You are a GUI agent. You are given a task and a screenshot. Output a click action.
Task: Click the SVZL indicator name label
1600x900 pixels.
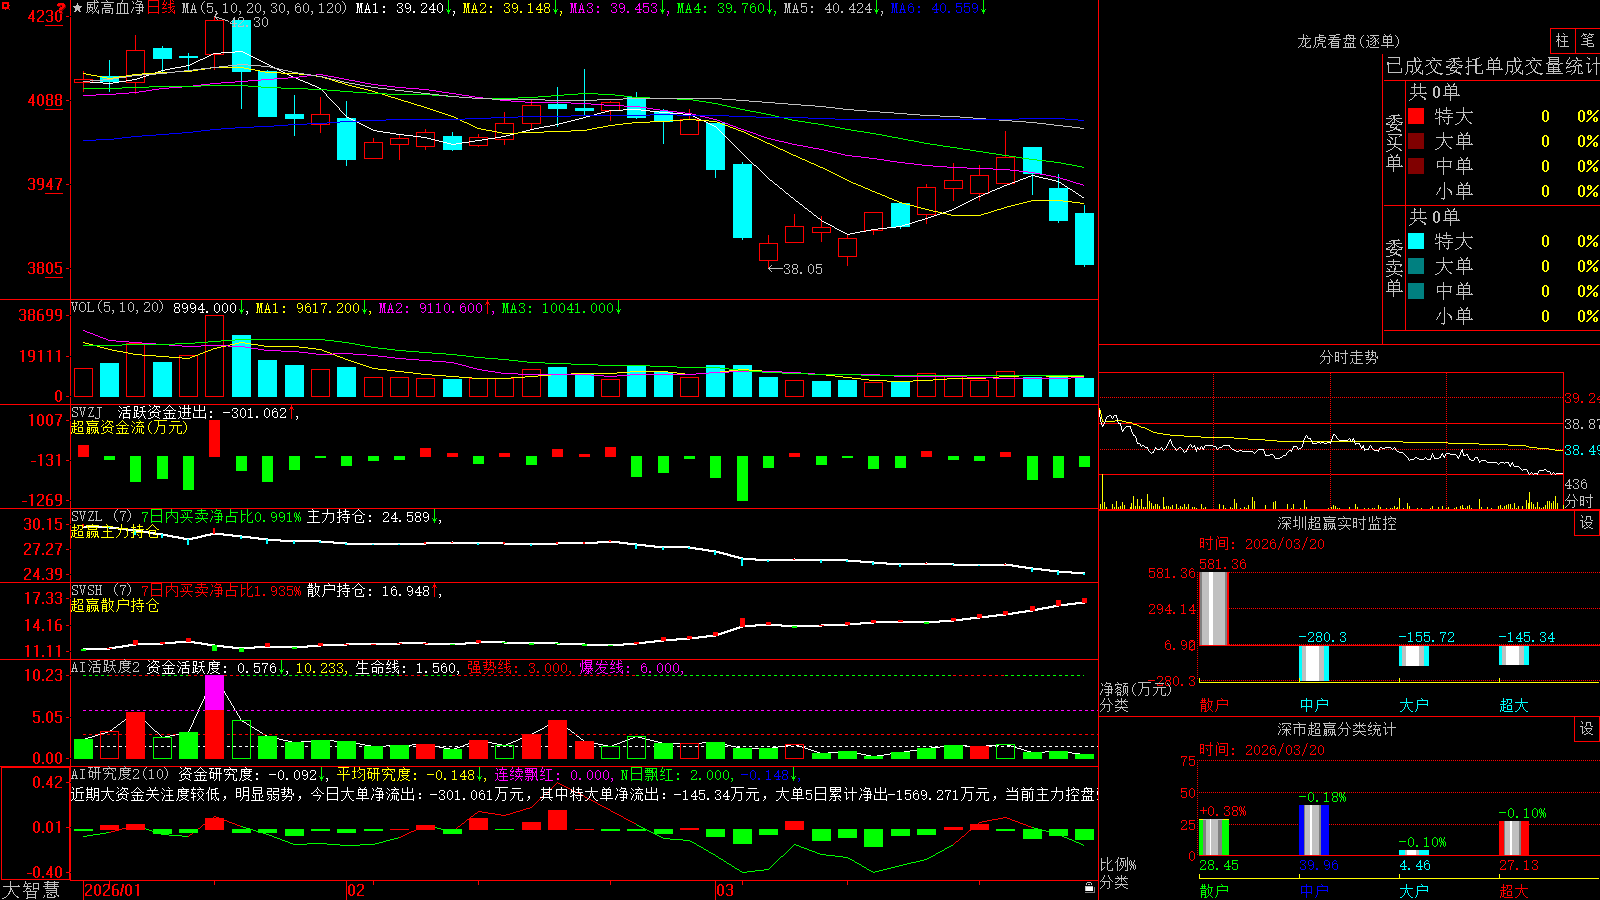point(87,517)
